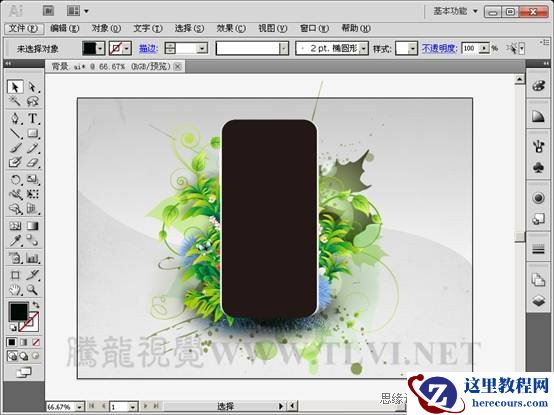The height and width of the screenshot is (415, 554).
Task: Open the Brushes panel
Action: [x=538, y=146]
